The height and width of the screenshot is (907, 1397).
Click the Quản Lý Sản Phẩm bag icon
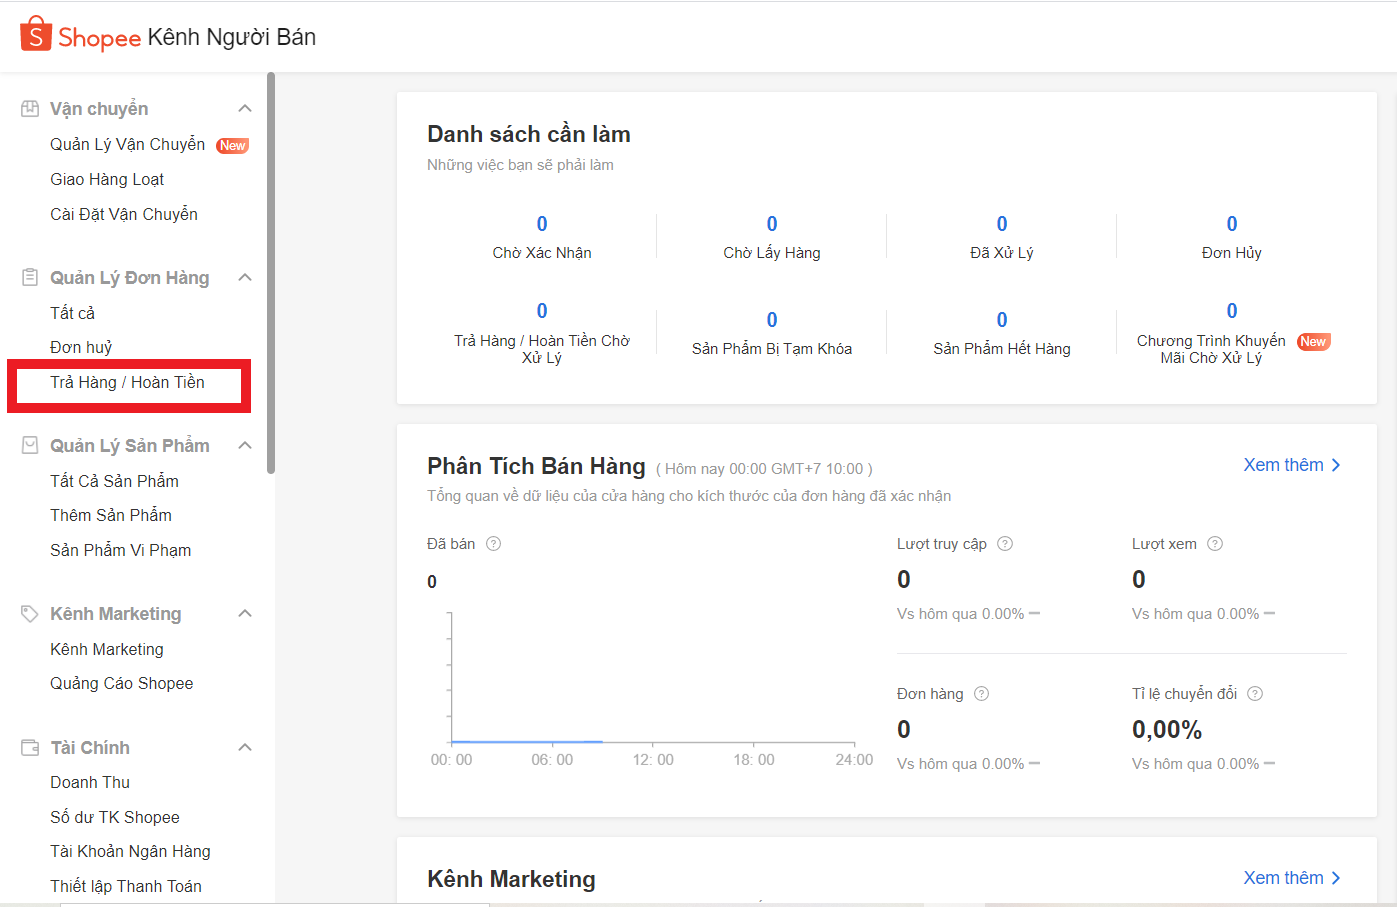(x=30, y=446)
